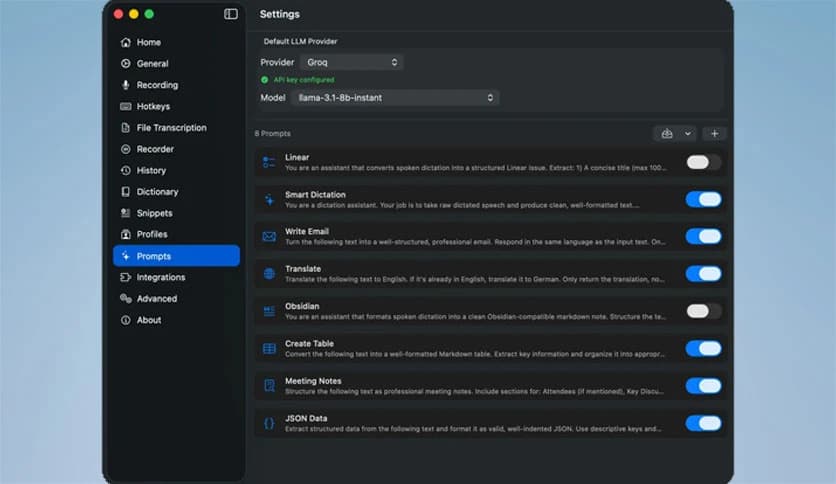Open Snippets in the sidebar
Screen dimensions: 836x484
[x=176, y=213]
